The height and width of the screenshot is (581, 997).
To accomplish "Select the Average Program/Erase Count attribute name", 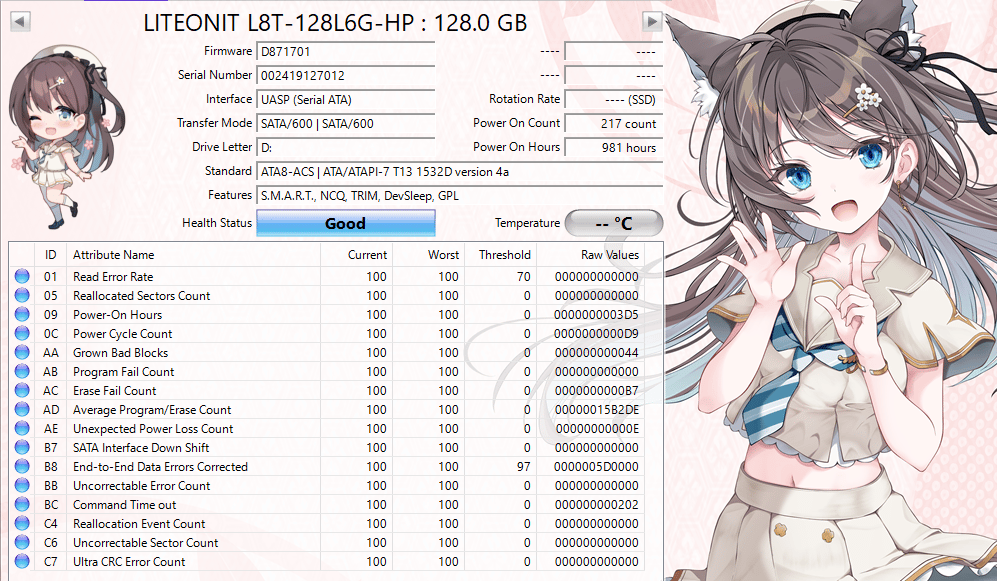I will (x=152, y=410).
